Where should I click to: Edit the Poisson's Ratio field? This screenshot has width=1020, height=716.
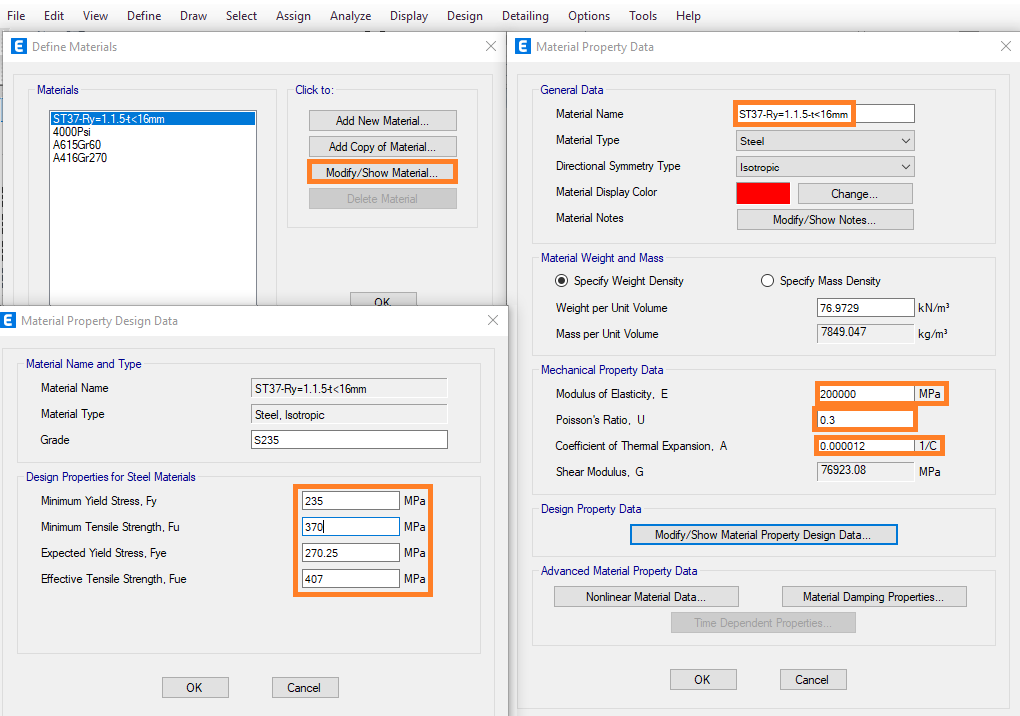[865, 419]
